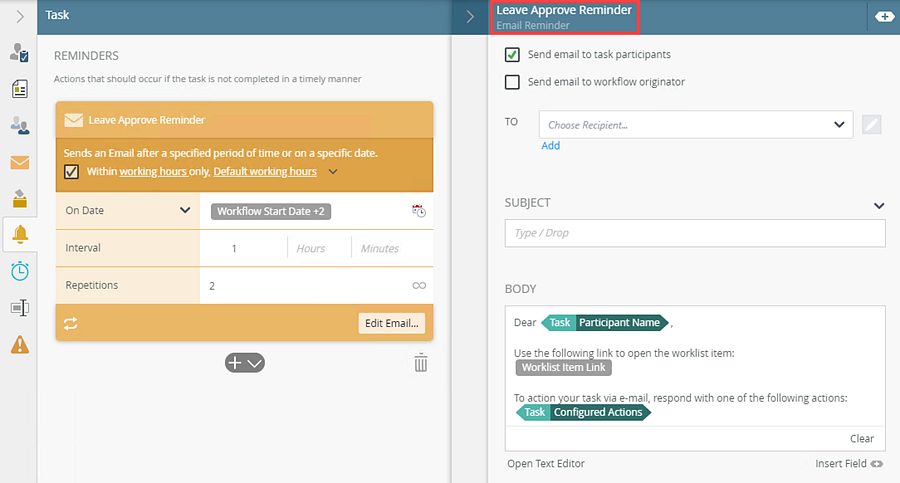Open the calendar clock date picker icon
Viewport: 900px width, 483px height.
(418, 211)
